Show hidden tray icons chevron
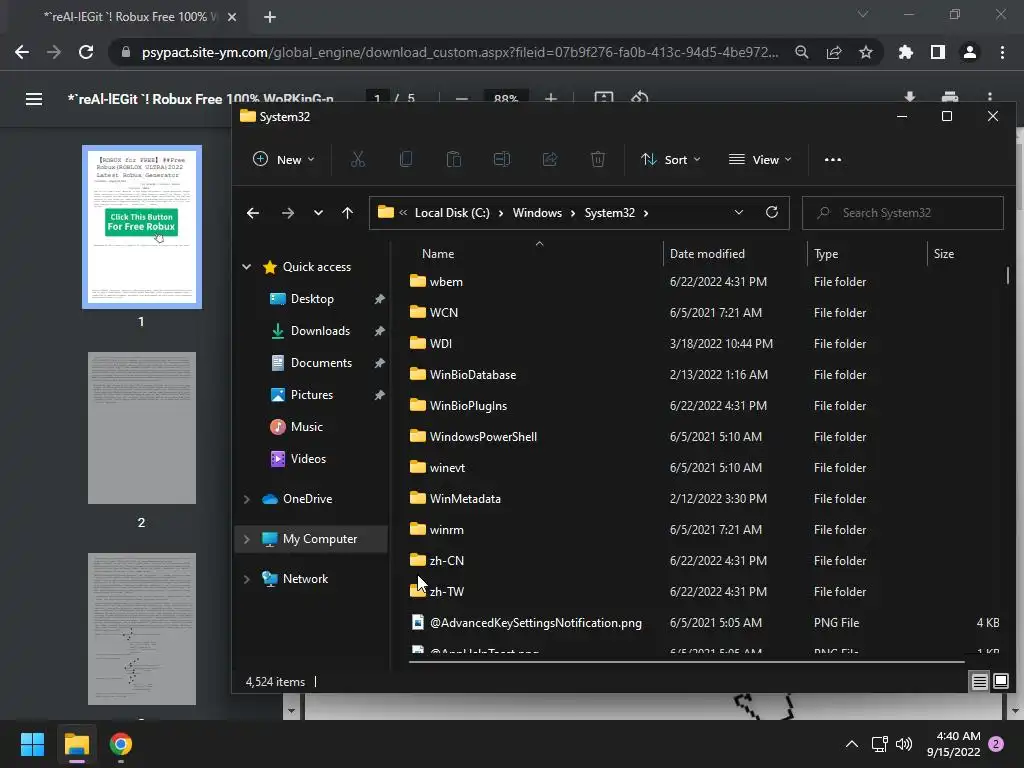This screenshot has height=768, width=1024. click(x=852, y=744)
